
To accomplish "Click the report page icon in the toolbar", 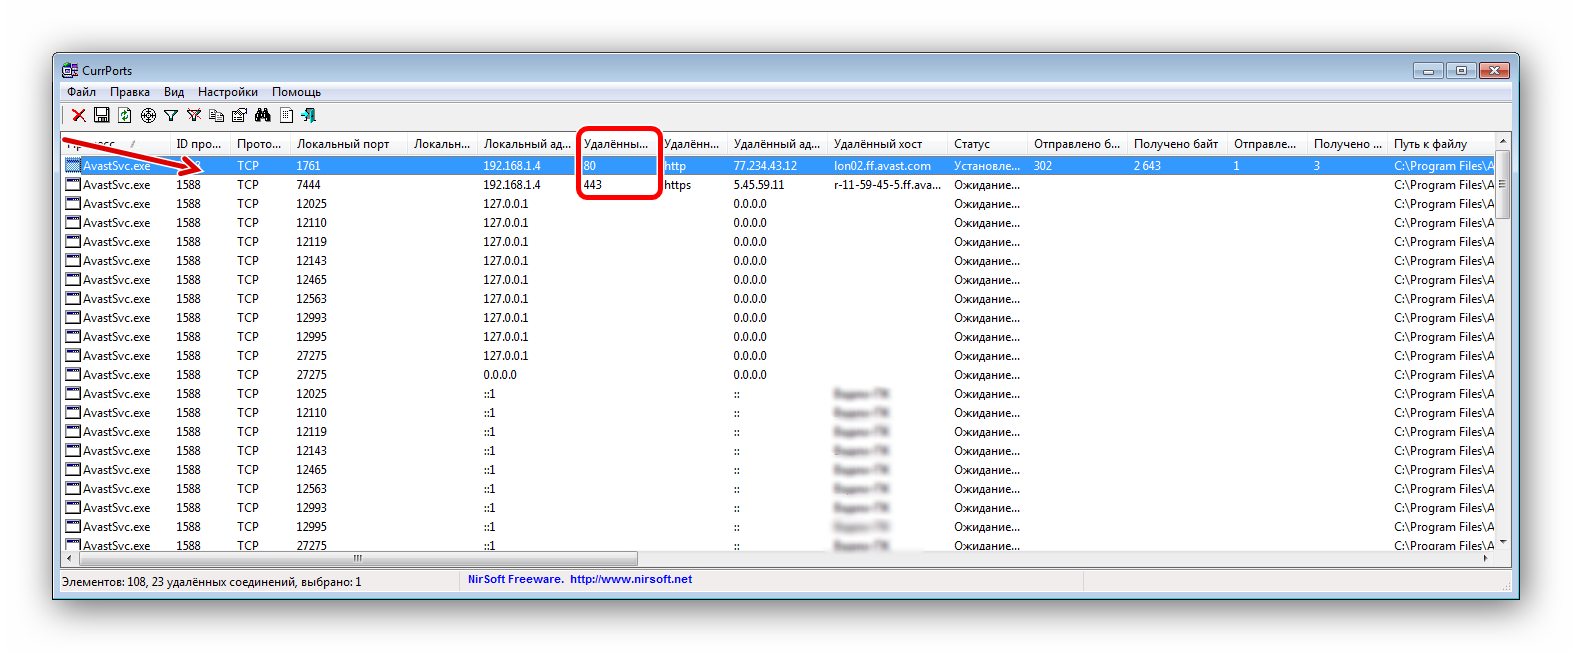I will [286, 115].
